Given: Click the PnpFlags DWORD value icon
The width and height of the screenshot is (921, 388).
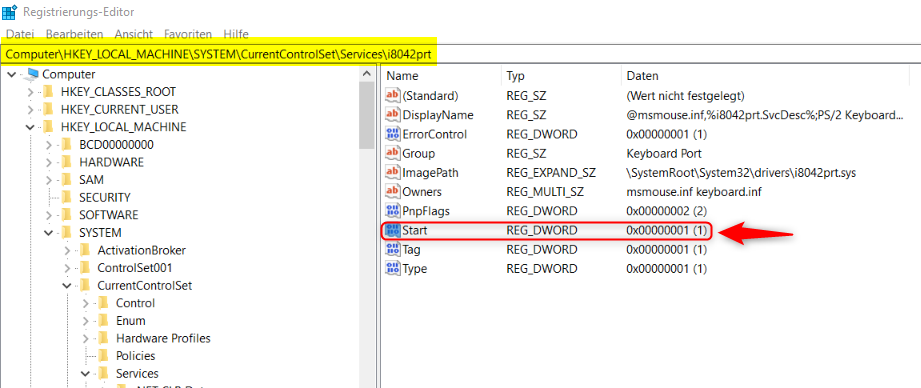Looking at the screenshot, I should [392, 211].
